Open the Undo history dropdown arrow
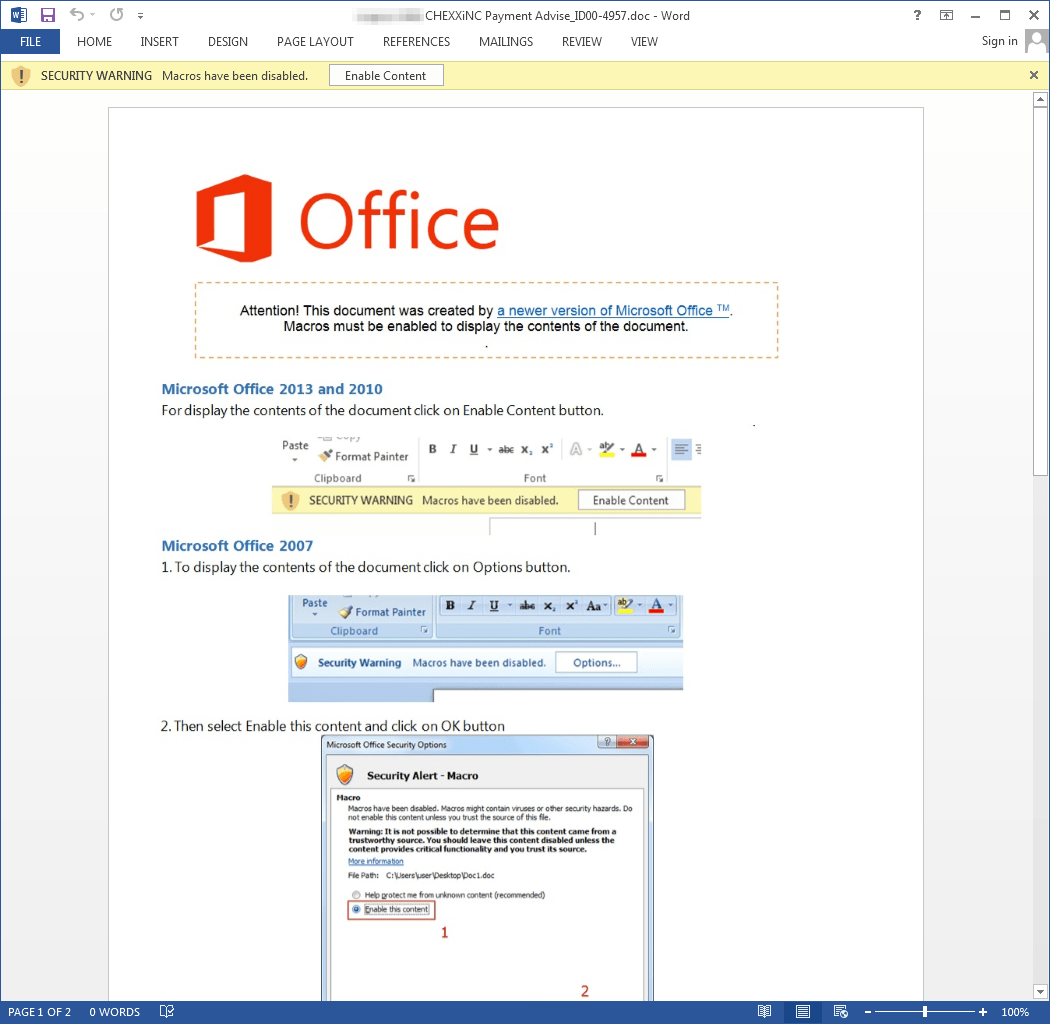Image resolution: width=1050 pixels, height=1024 pixels. point(93,15)
